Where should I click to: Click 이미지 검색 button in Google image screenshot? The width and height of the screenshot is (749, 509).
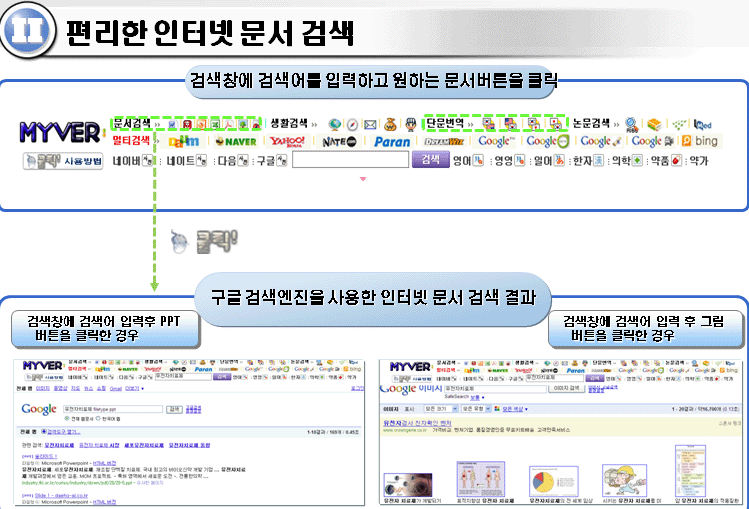click(x=567, y=388)
